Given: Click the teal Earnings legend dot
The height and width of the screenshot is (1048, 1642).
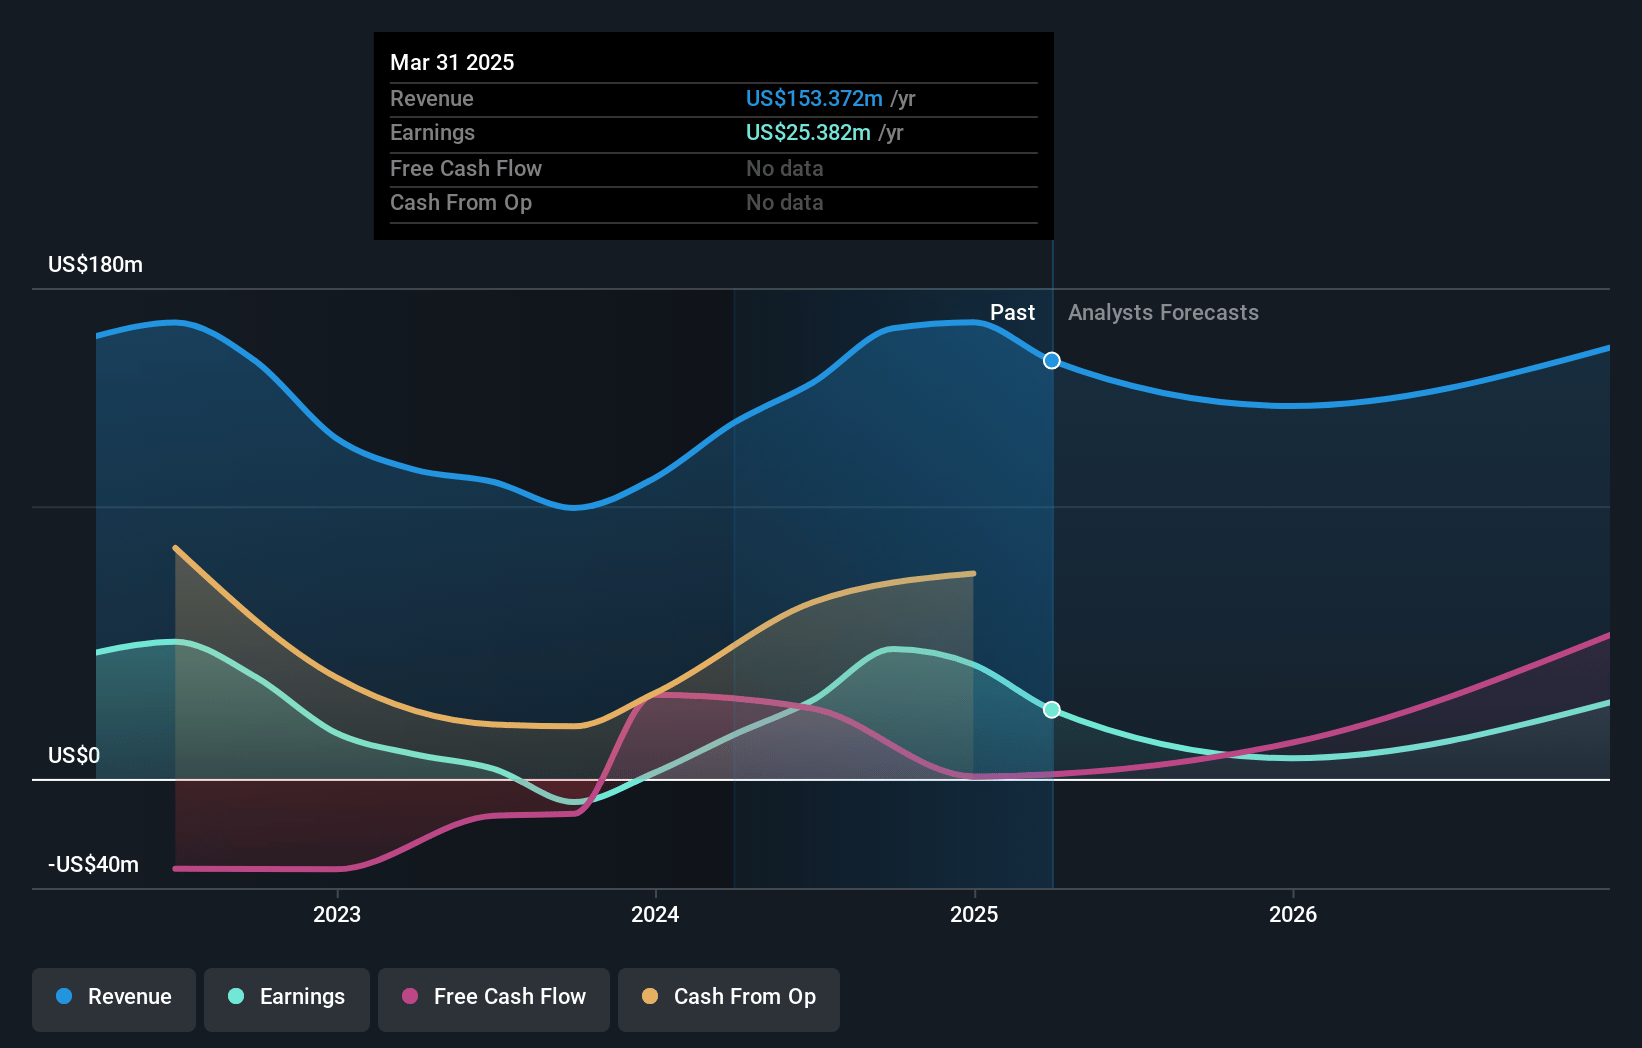Looking at the screenshot, I should (x=236, y=996).
